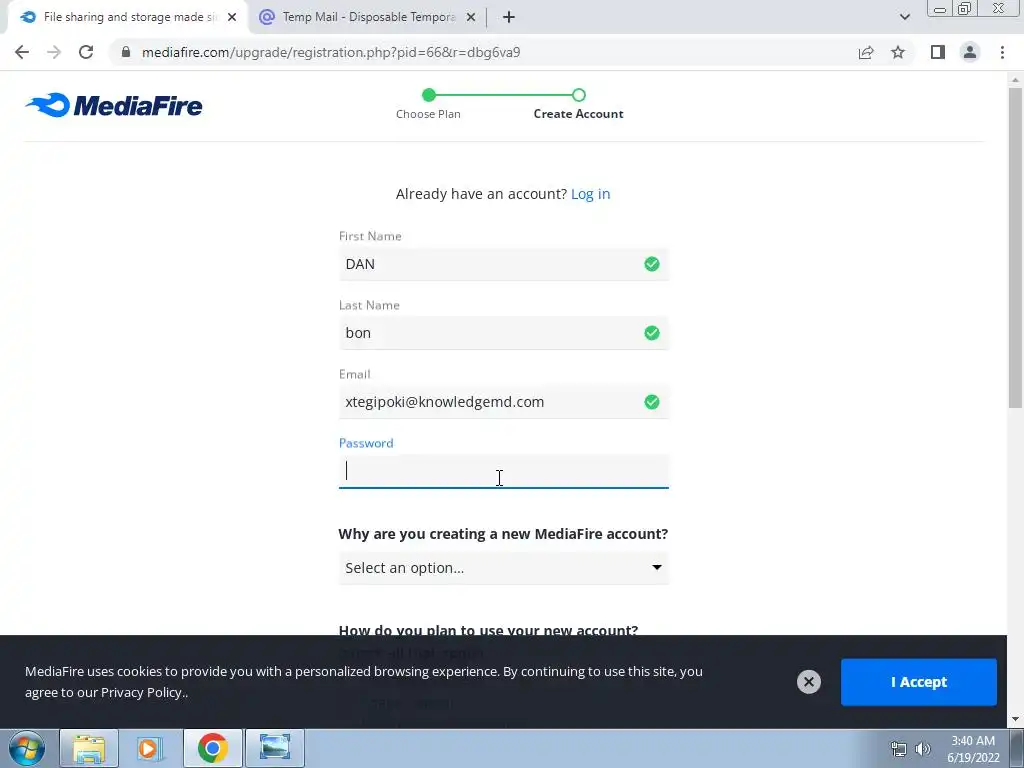Open the Windows Start menu
This screenshot has height=768, width=1024.
(27, 748)
